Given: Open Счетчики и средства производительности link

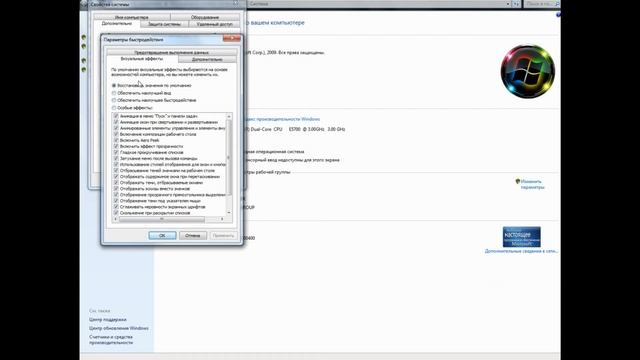Looking at the screenshot, I should (x=111, y=340).
